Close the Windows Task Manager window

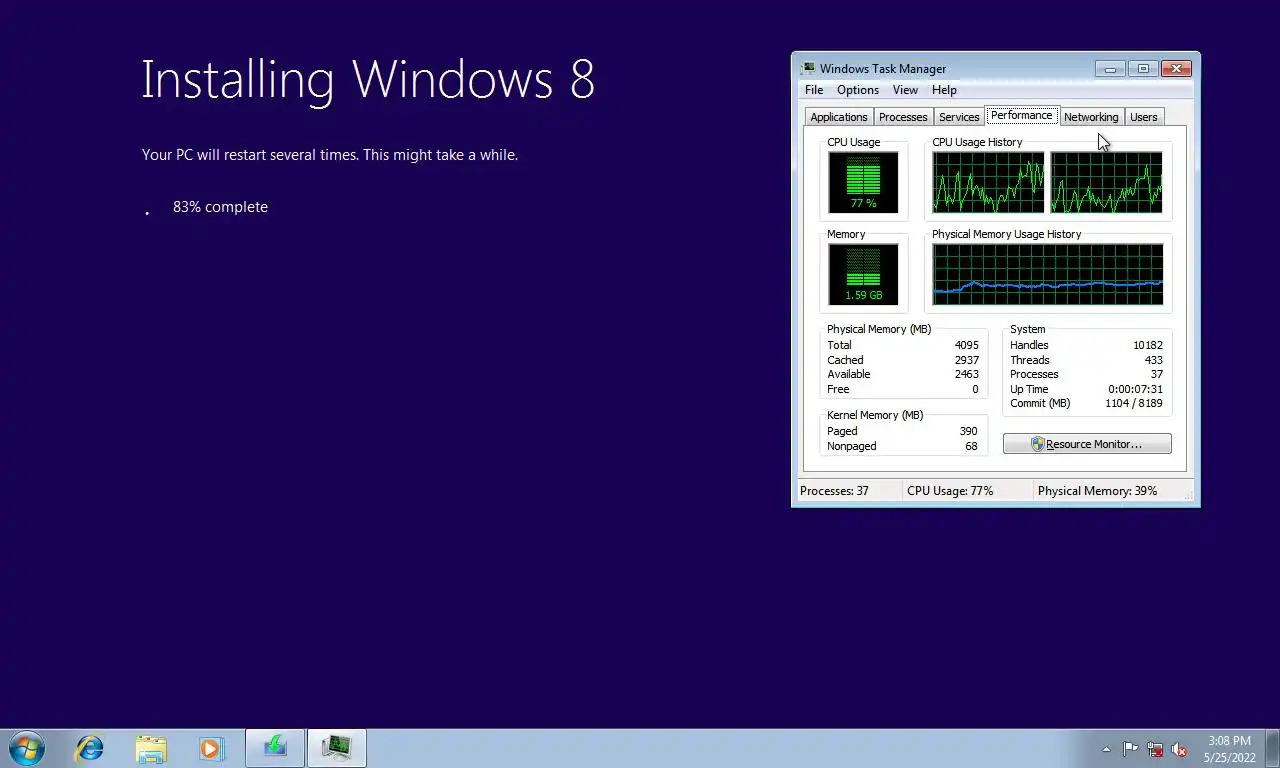pyautogui.click(x=1176, y=69)
